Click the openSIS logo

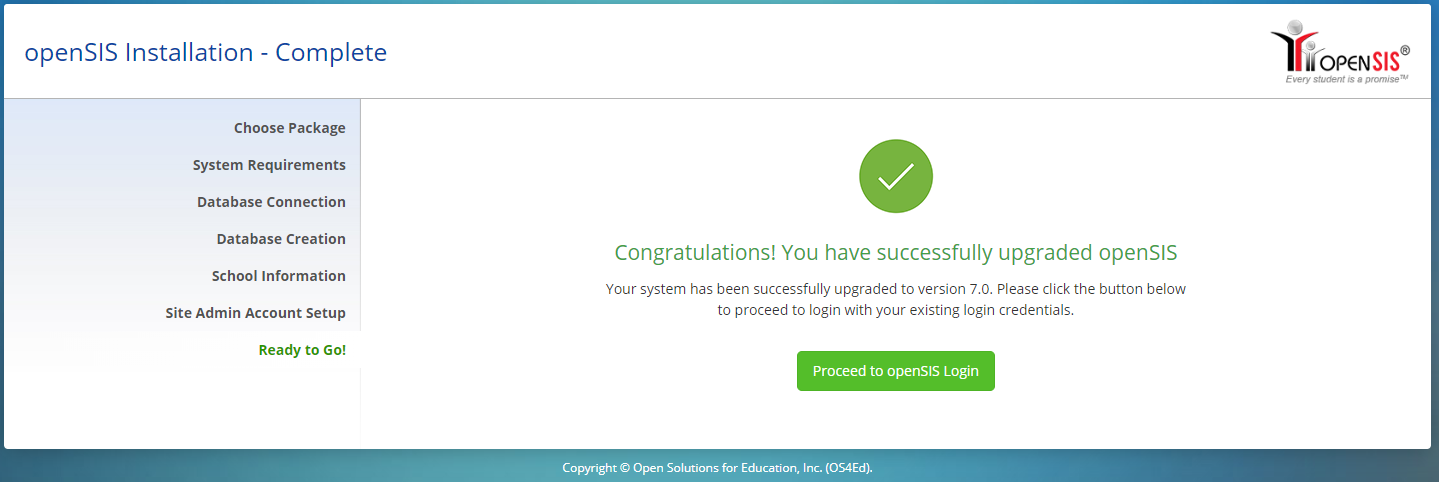tap(1340, 52)
